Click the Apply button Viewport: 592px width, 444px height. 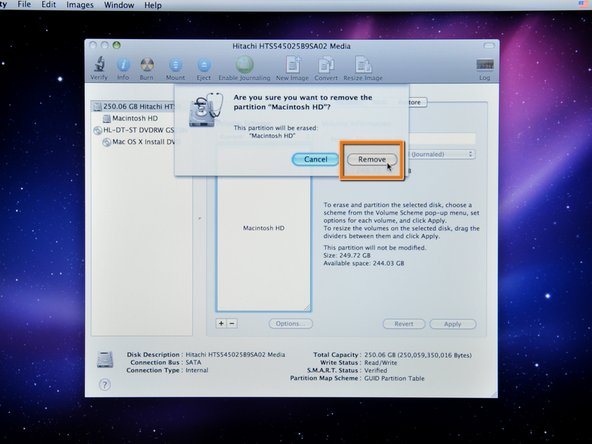tap(453, 324)
